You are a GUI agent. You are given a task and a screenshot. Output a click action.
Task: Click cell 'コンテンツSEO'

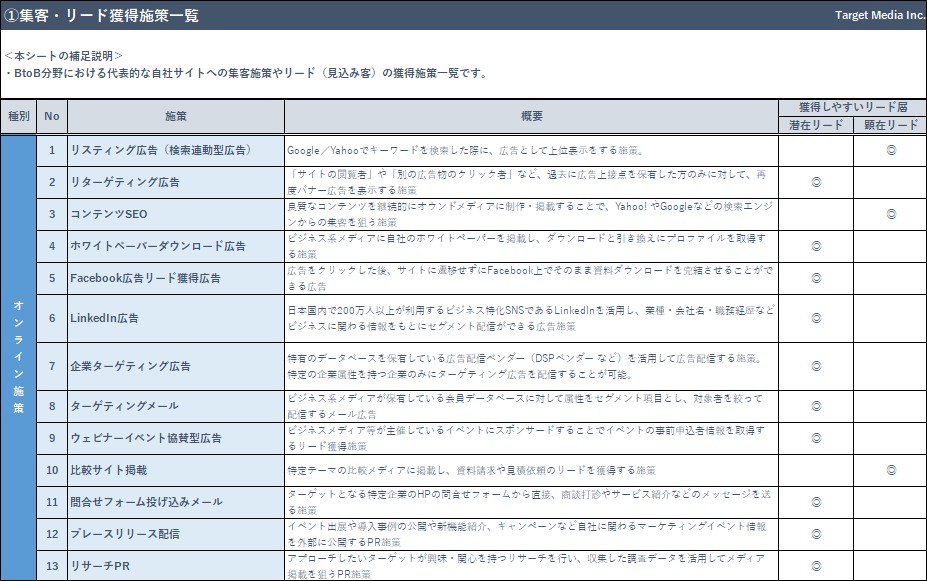tap(176, 215)
